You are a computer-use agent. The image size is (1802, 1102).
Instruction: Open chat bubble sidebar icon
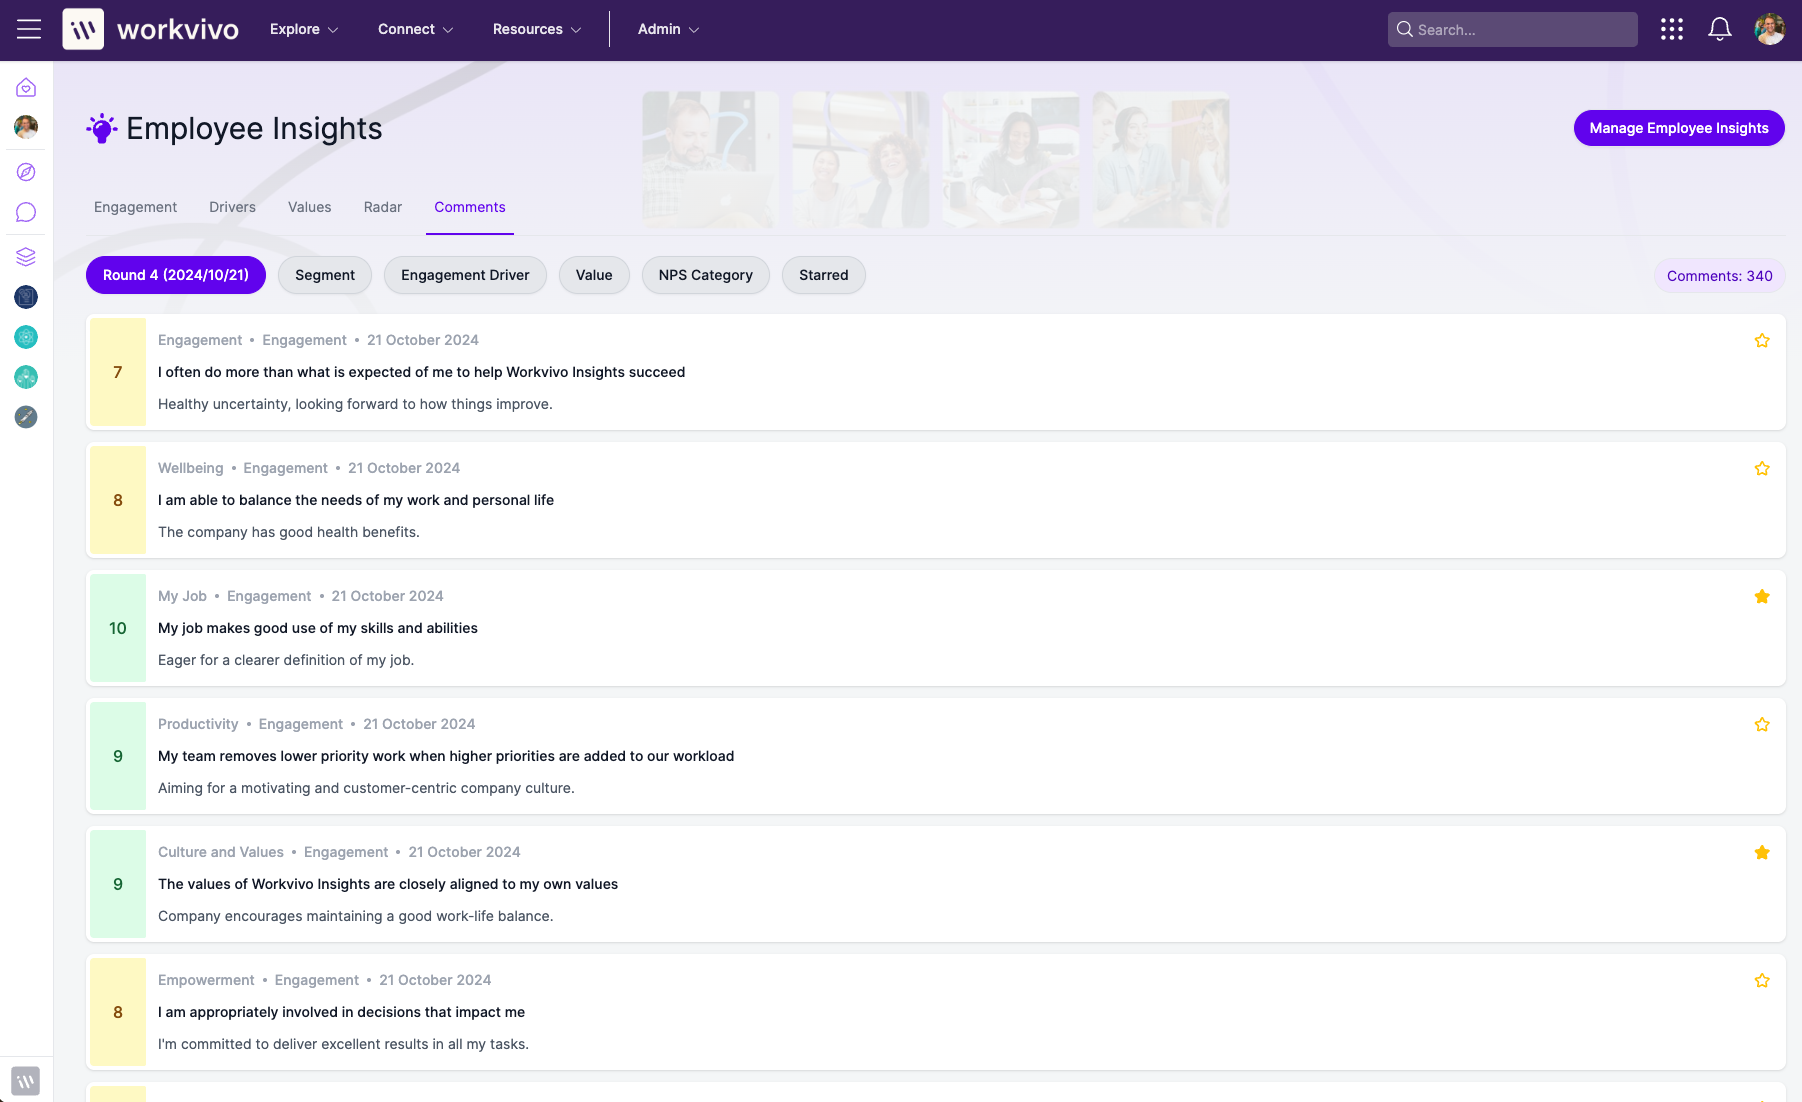coord(26,212)
